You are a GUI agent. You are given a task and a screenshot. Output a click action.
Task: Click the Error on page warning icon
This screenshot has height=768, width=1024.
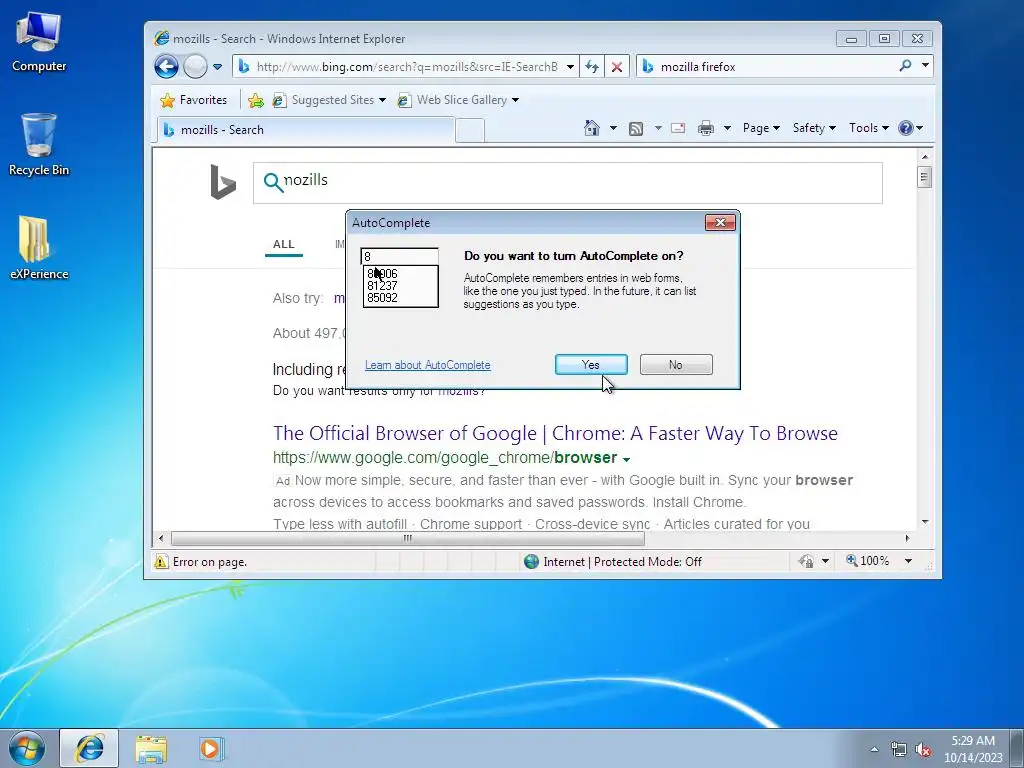(161, 561)
